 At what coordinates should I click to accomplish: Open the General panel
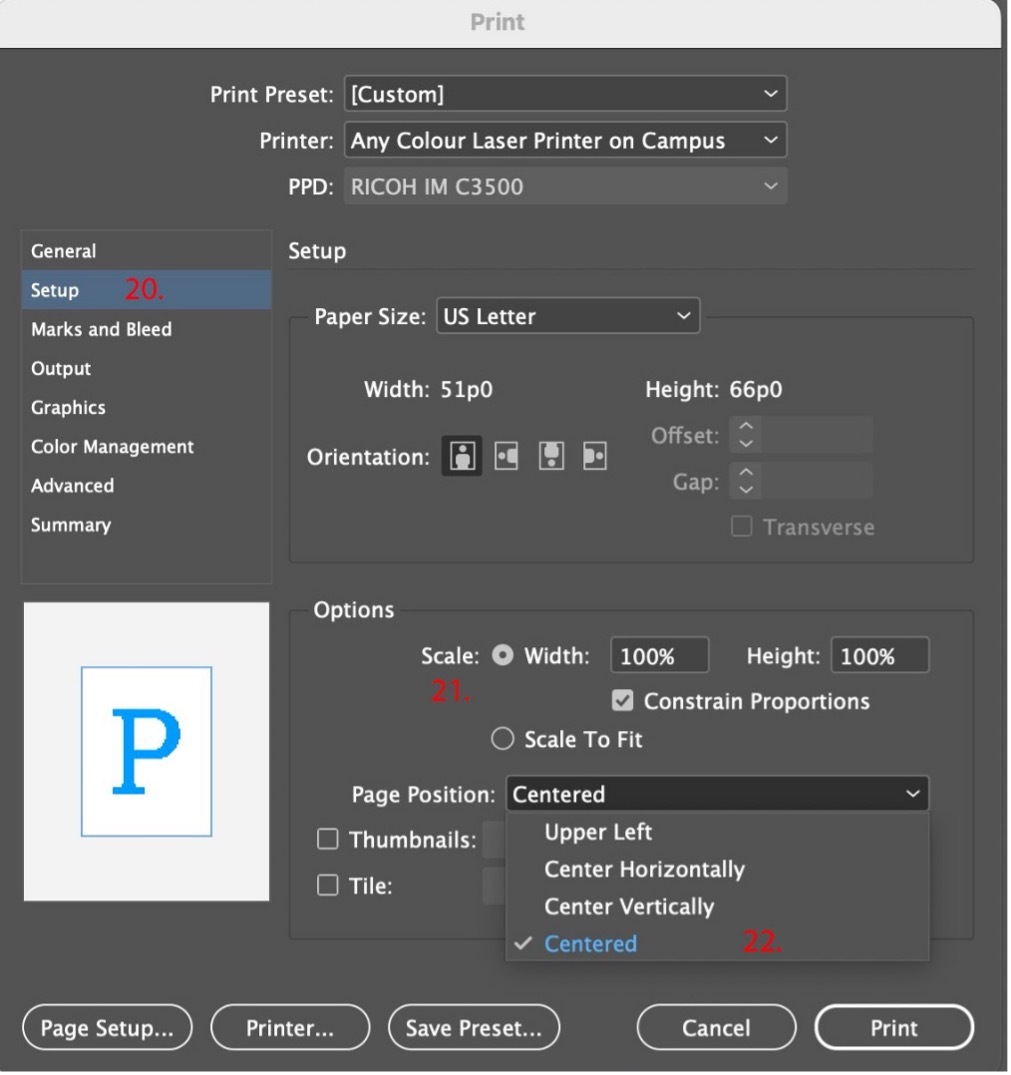[147, 251]
